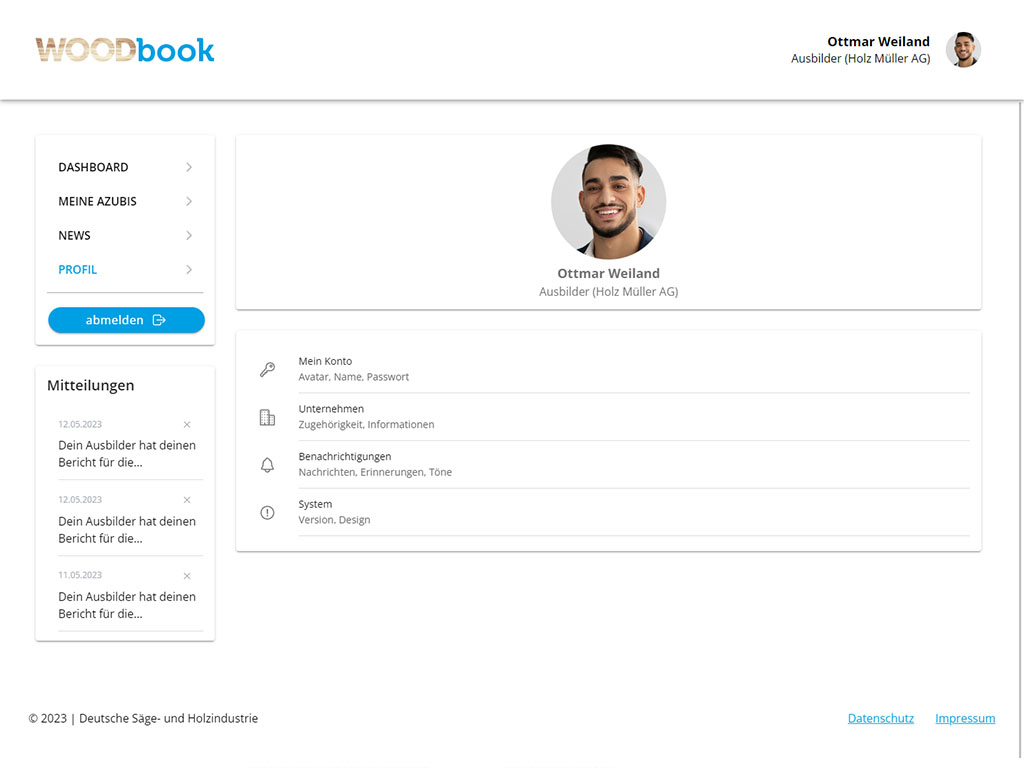The width and height of the screenshot is (1024, 768).
Task: Open the Dashboard menu item
Action: click(125, 167)
